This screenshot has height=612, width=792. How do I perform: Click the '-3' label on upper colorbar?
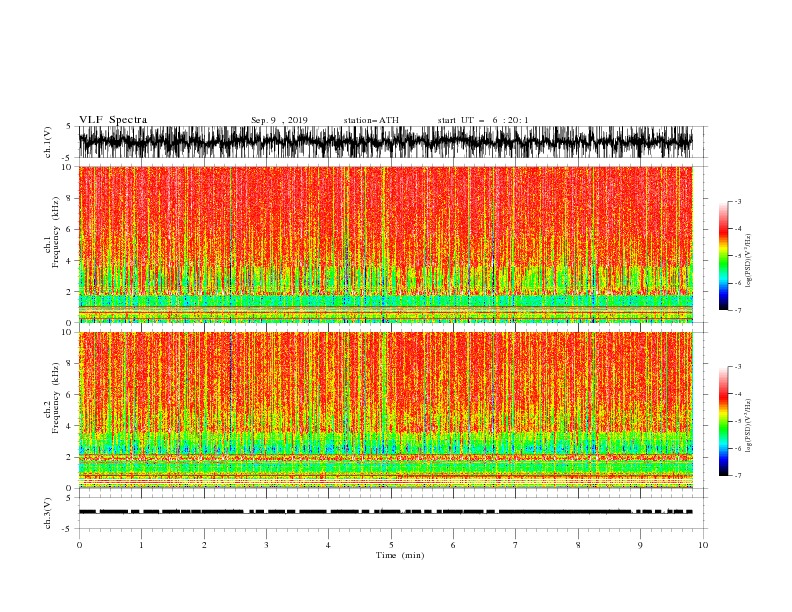pyautogui.click(x=737, y=201)
